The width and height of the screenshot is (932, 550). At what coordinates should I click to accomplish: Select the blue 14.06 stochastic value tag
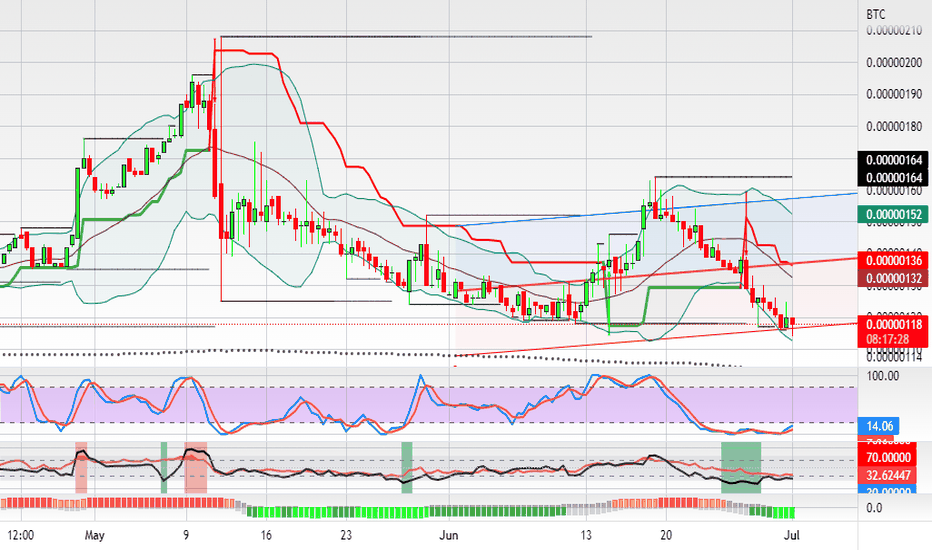point(879,426)
